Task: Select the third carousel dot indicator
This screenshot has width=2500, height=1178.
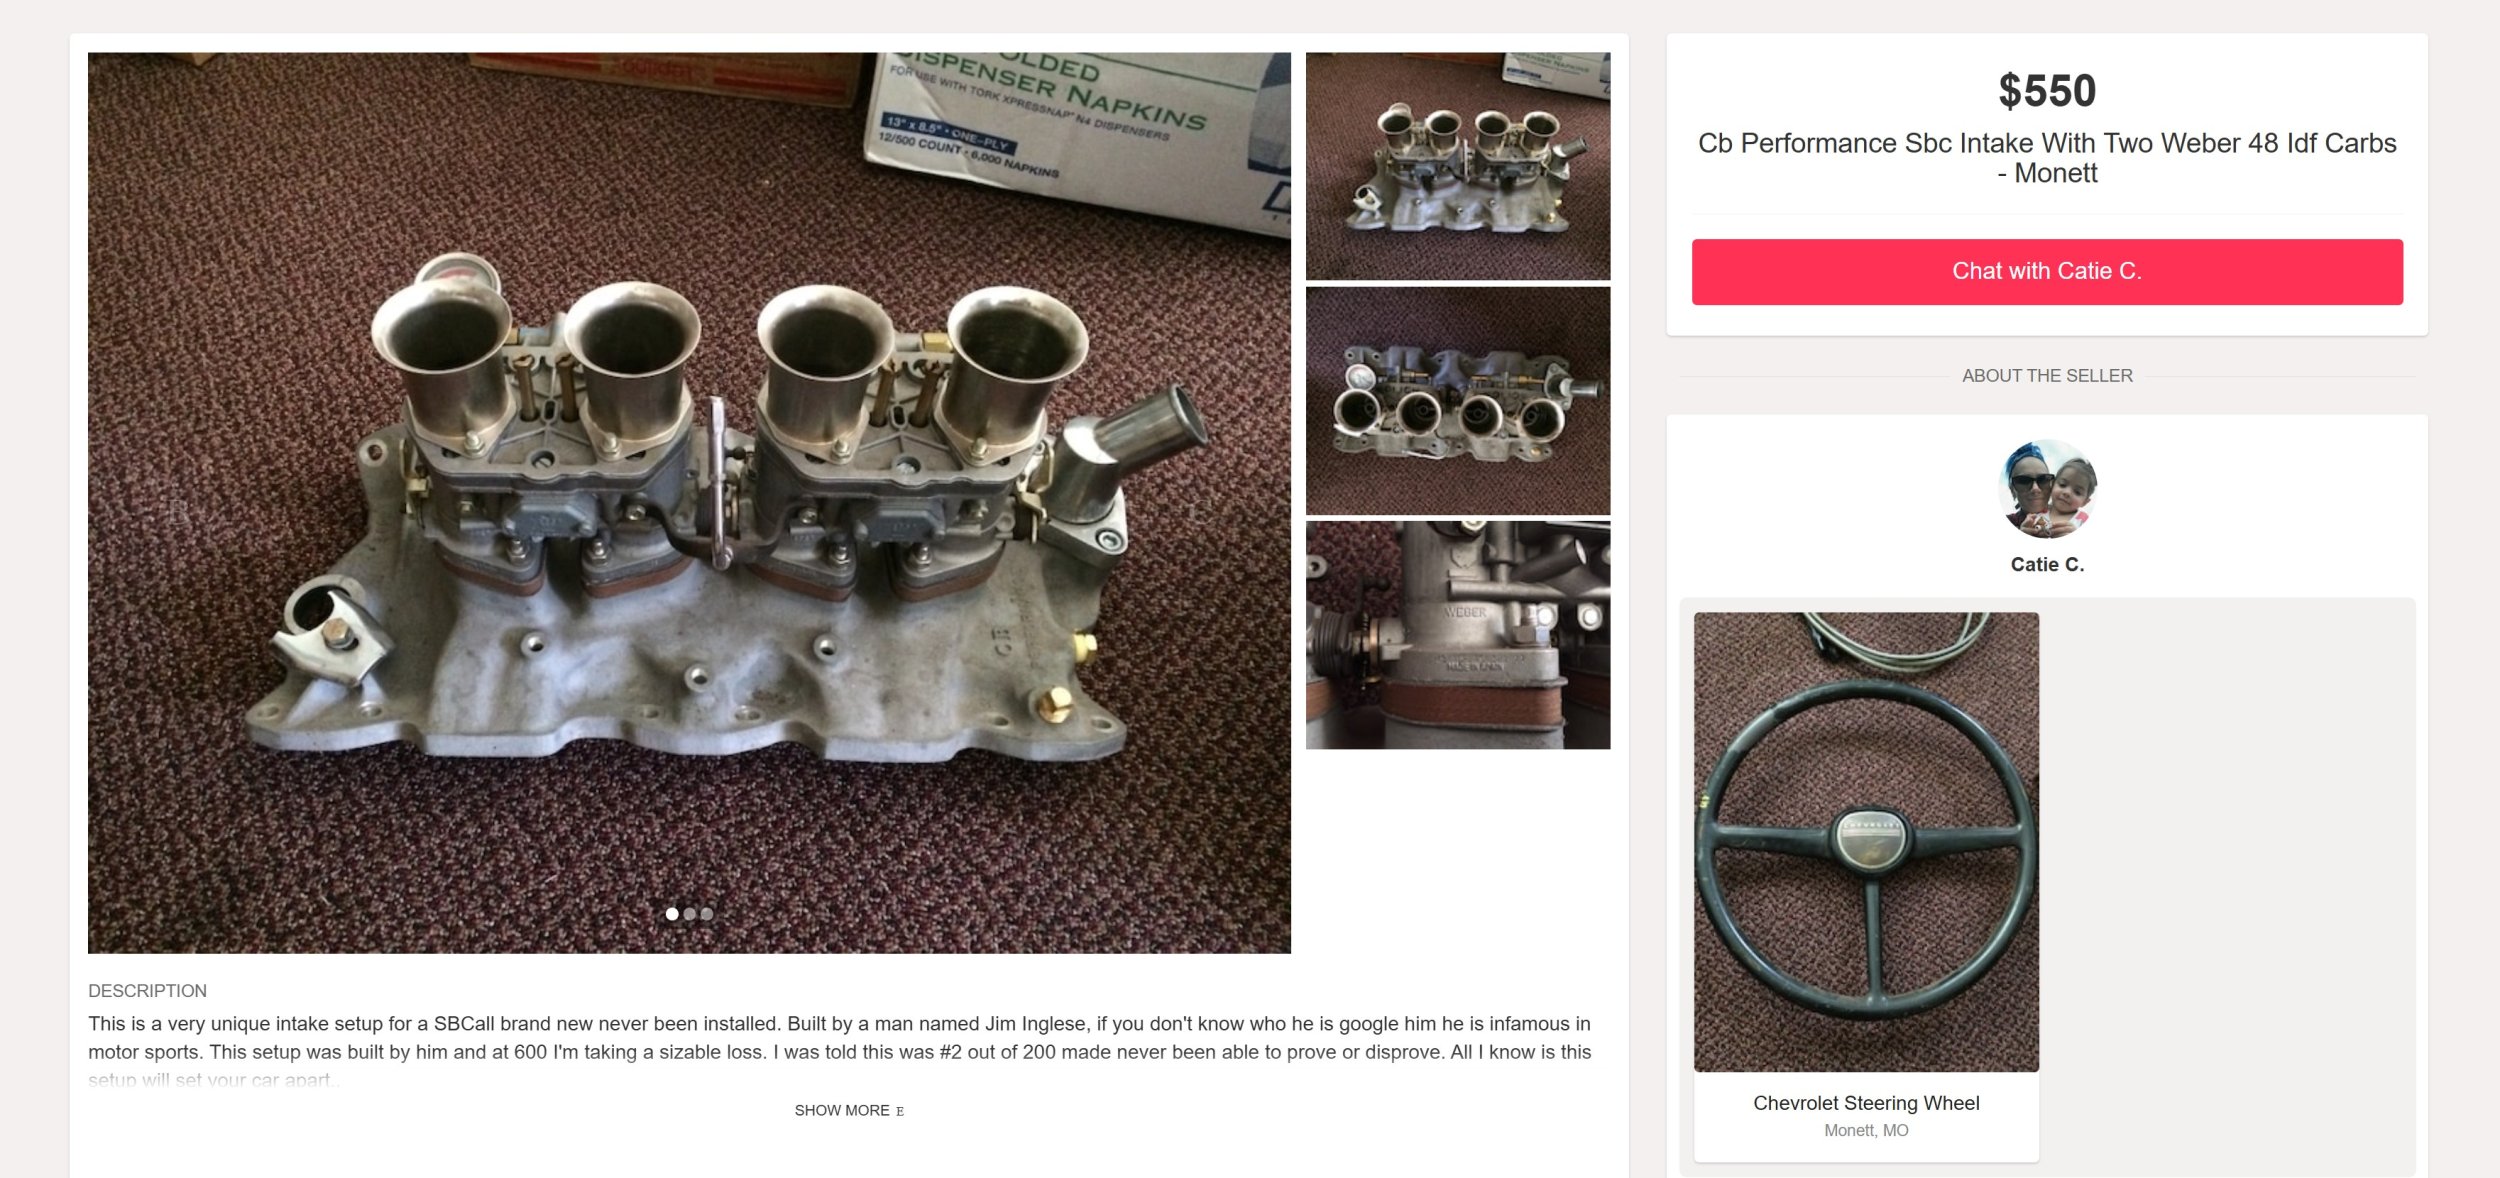Action: click(707, 914)
